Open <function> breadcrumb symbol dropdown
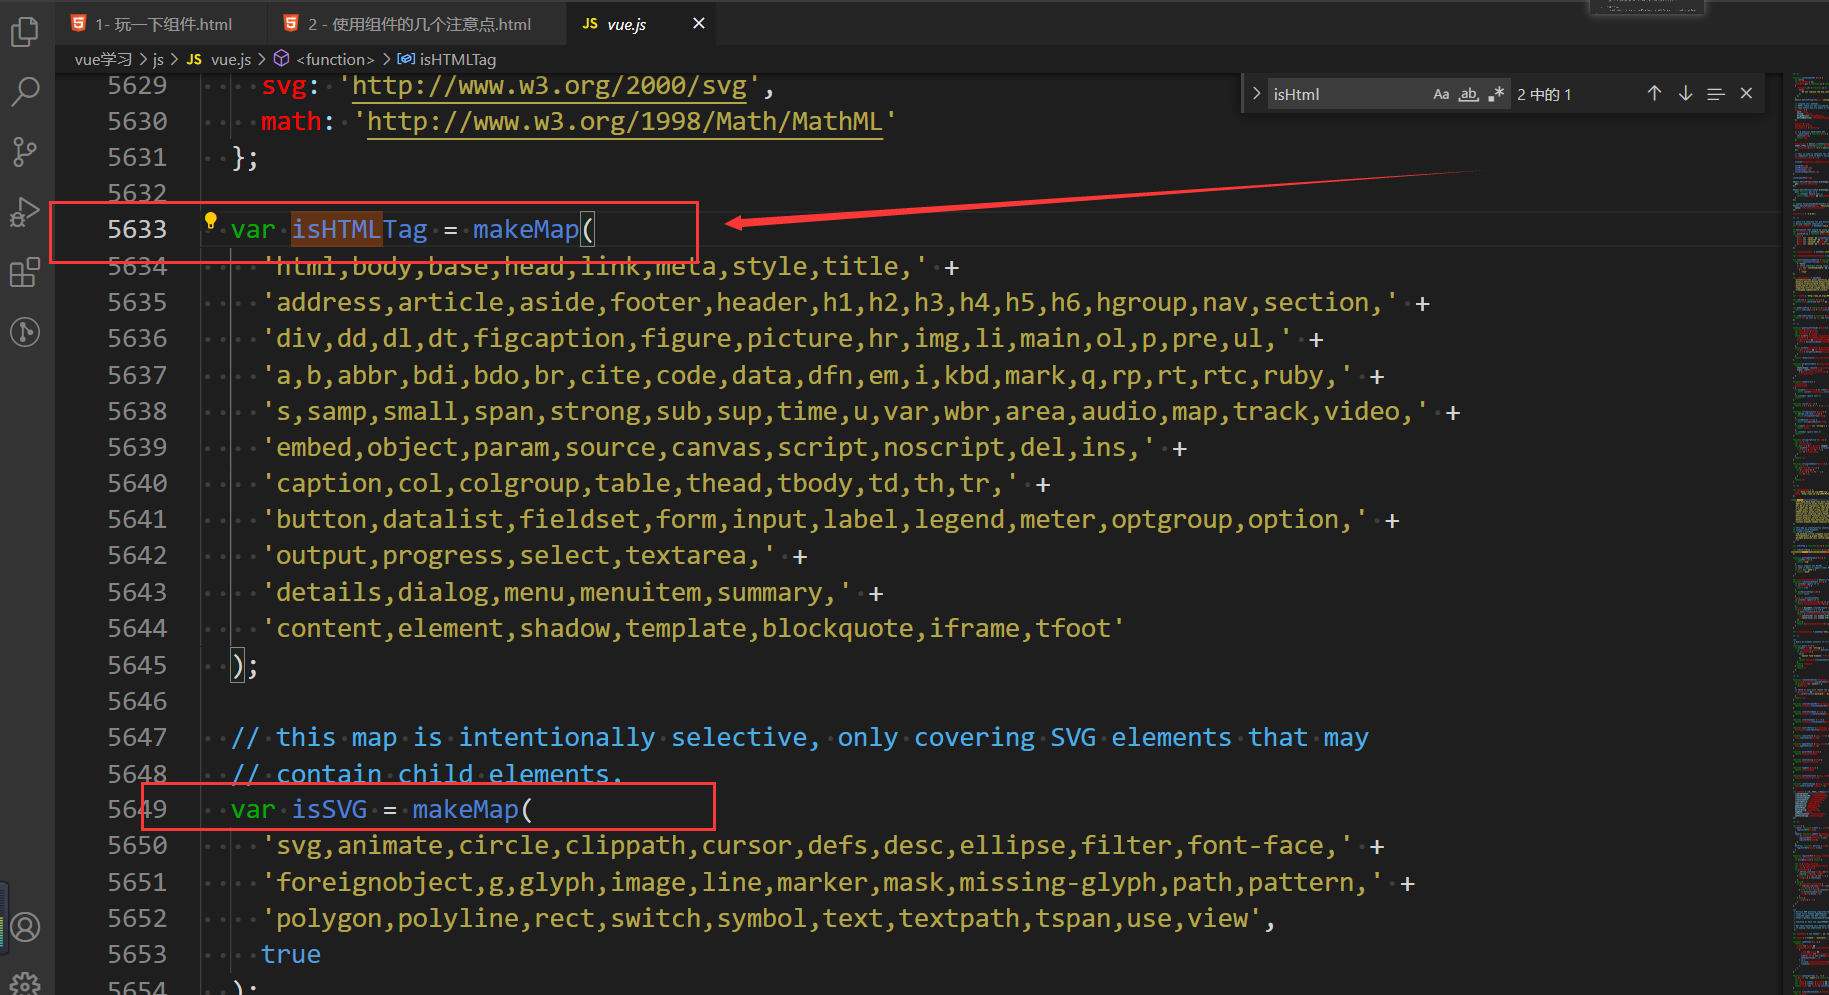Image resolution: width=1829 pixels, height=995 pixels. click(324, 59)
